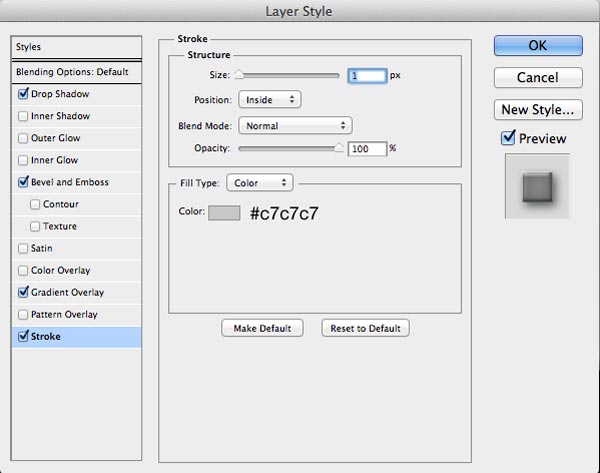Screen dimensions: 600x473
Task: Enable the Texture checkbox
Action: [35, 227]
